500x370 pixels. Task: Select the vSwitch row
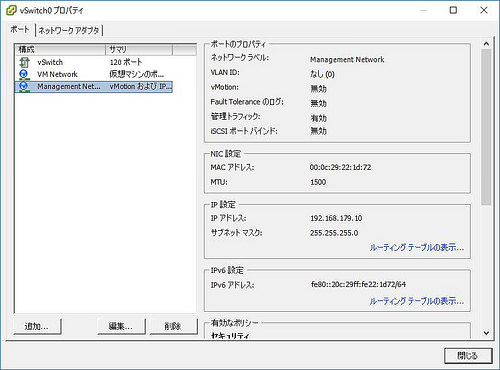tap(94, 62)
